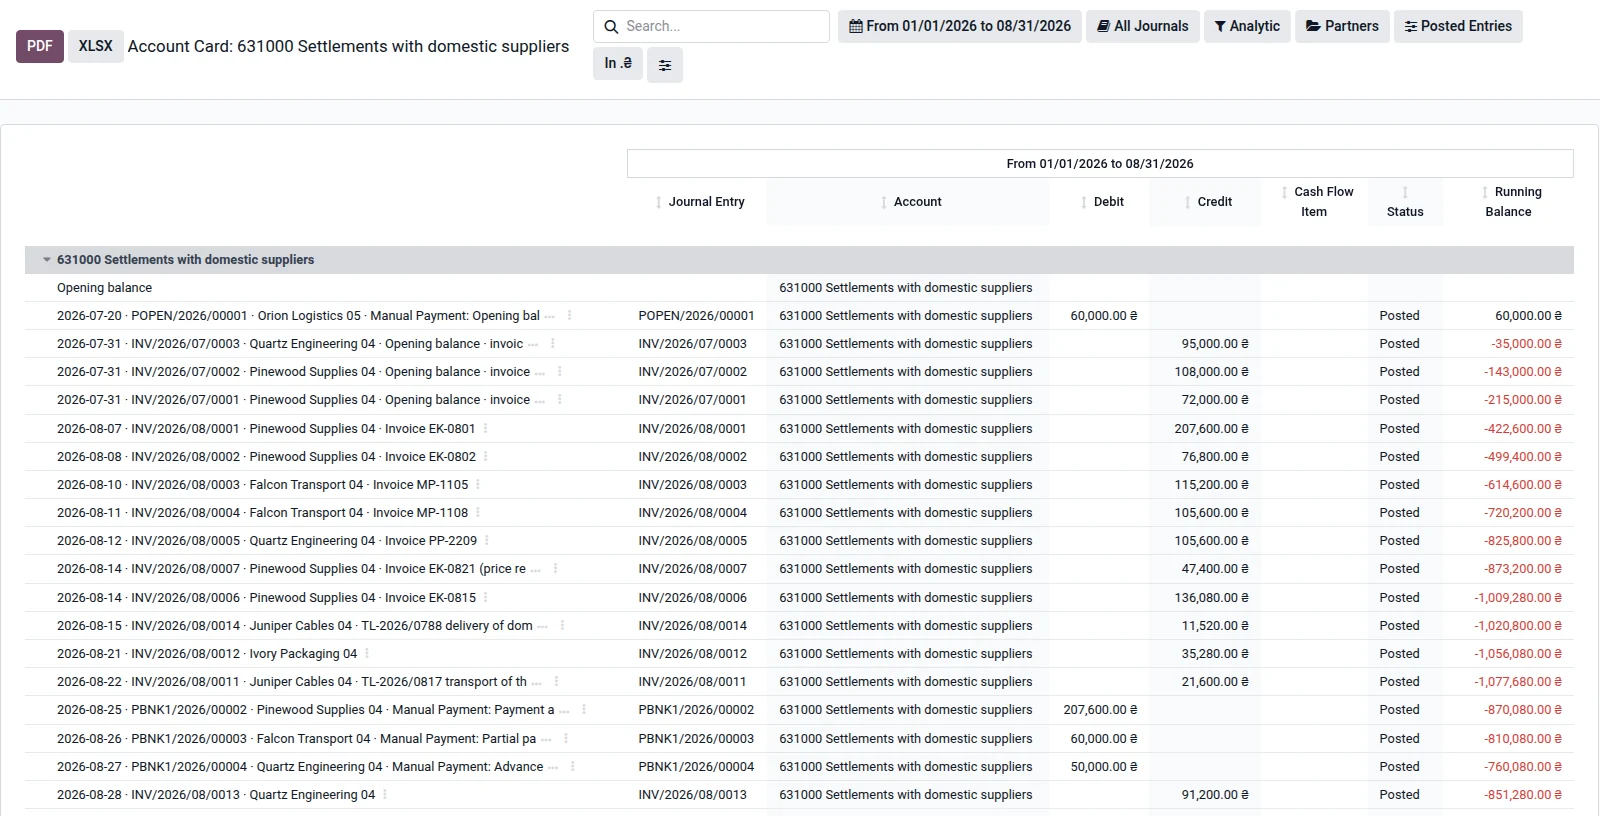Sort by the Credit column arrows
The image size is (1600, 816).
tap(1187, 202)
